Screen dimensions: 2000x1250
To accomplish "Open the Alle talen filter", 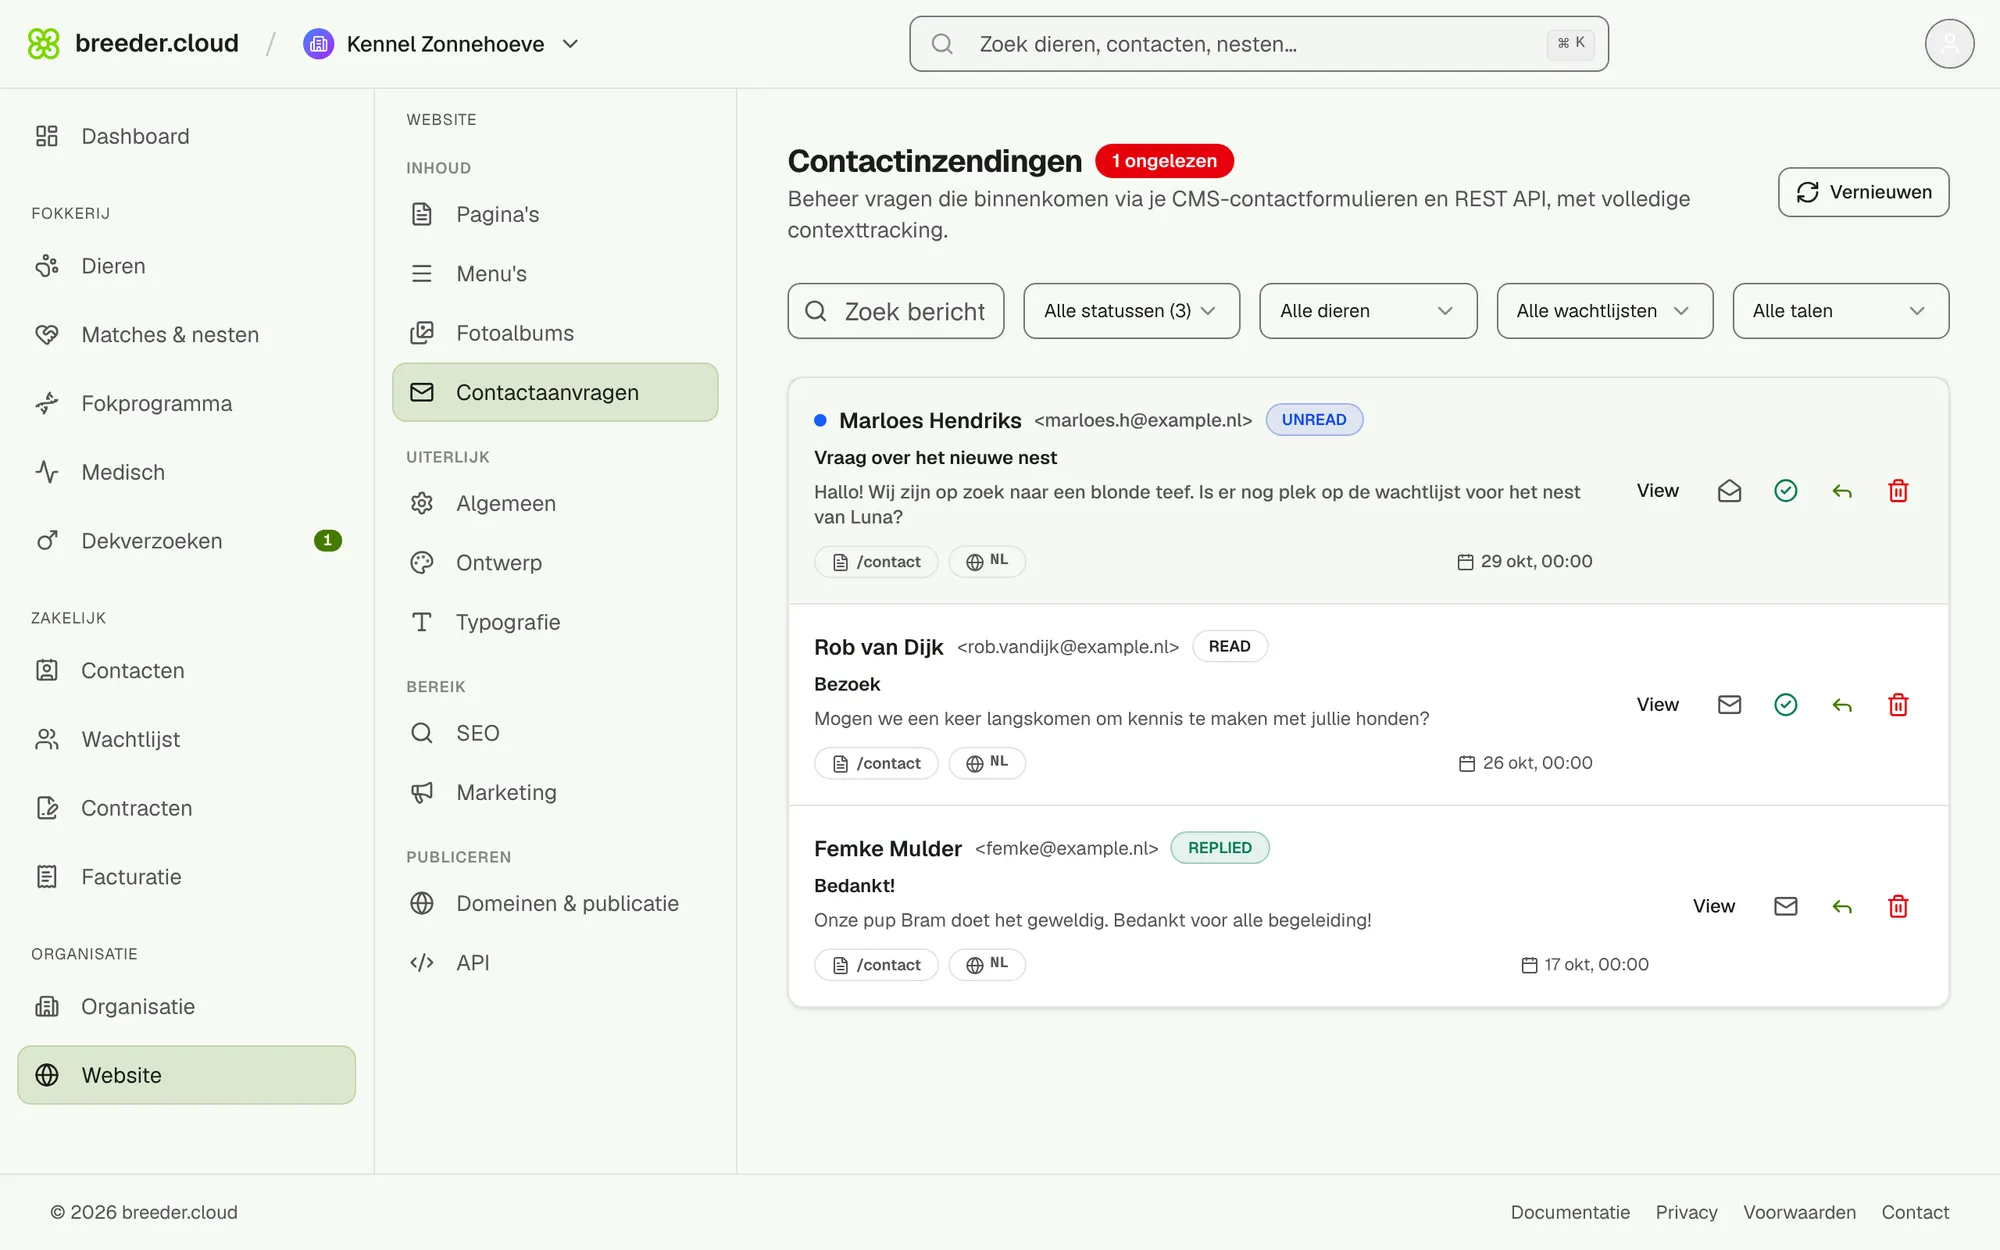I will pyautogui.click(x=1840, y=311).
